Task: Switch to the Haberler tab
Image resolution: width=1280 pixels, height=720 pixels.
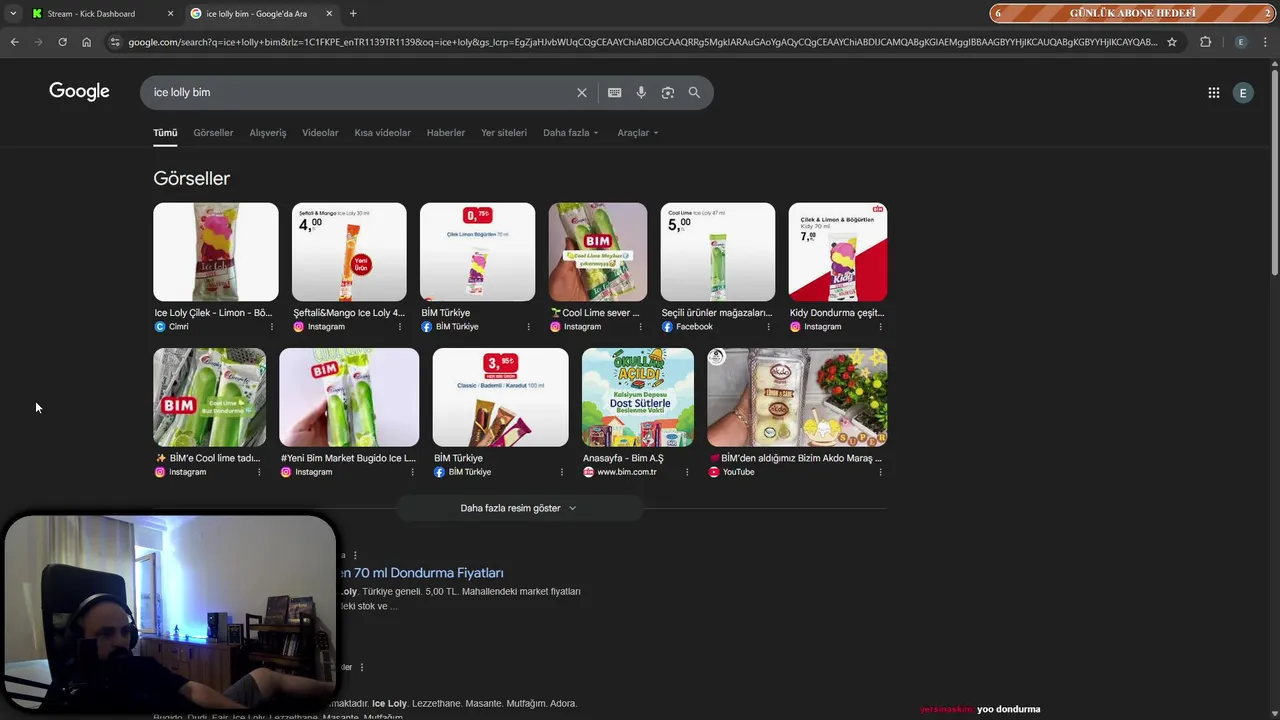Action: pyautogui.click(x=446, y=132)
